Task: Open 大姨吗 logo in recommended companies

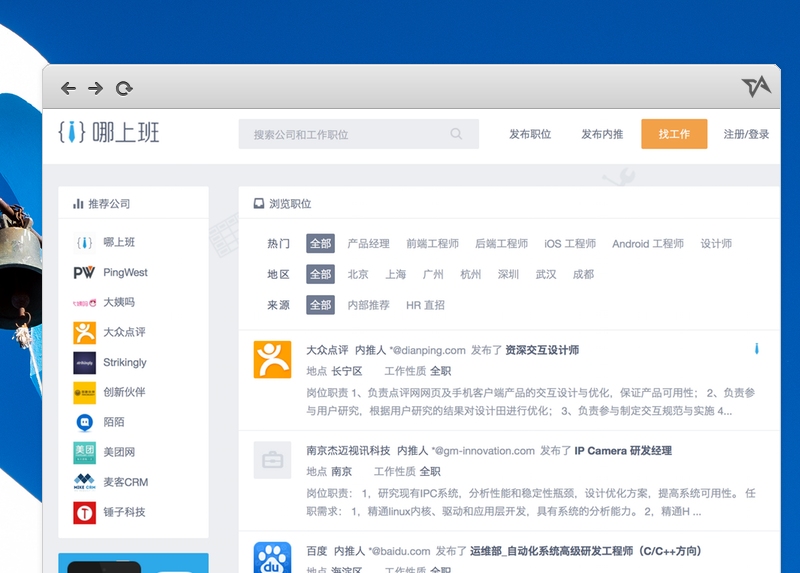Action: 84,303
